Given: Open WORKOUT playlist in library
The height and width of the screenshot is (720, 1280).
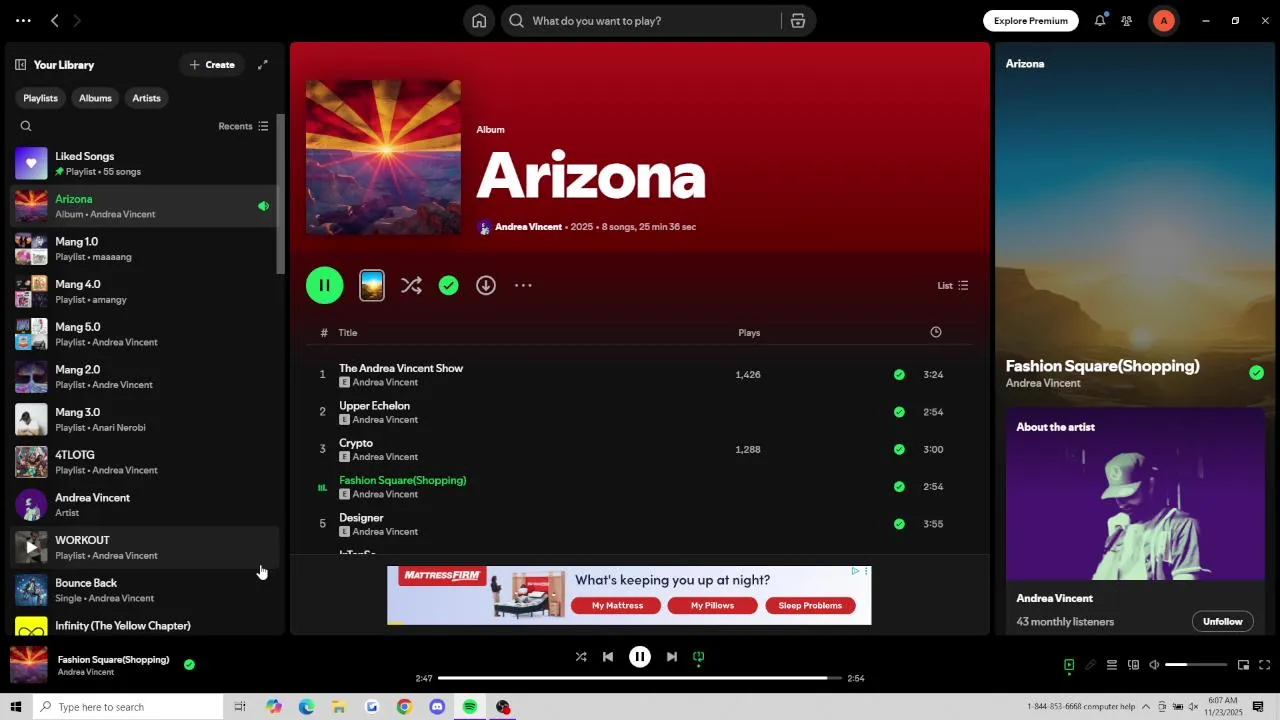Looking at the screenshot, I should point(143,547).
